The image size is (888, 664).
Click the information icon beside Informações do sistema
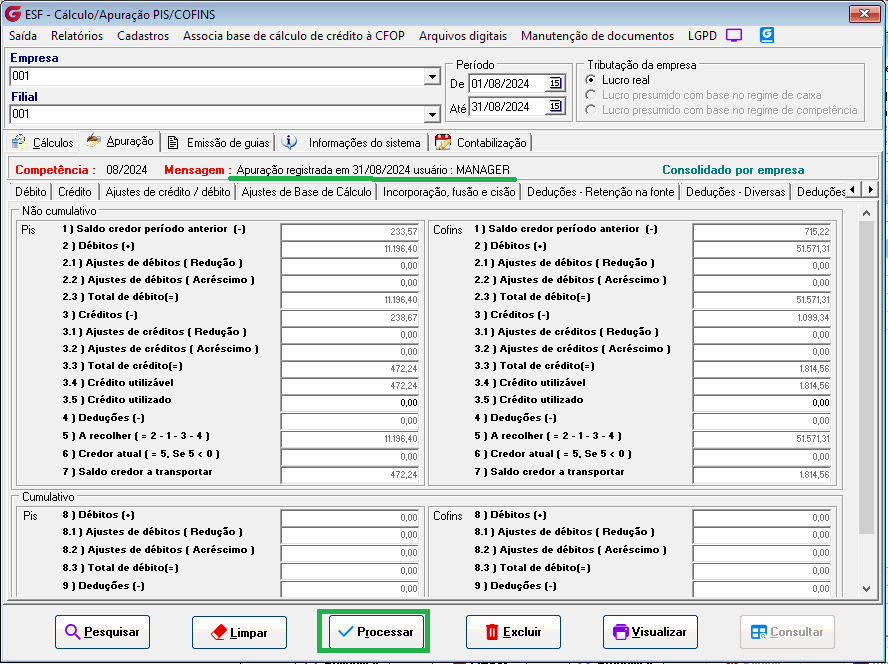pyautogui.click(x=289, y=142)
